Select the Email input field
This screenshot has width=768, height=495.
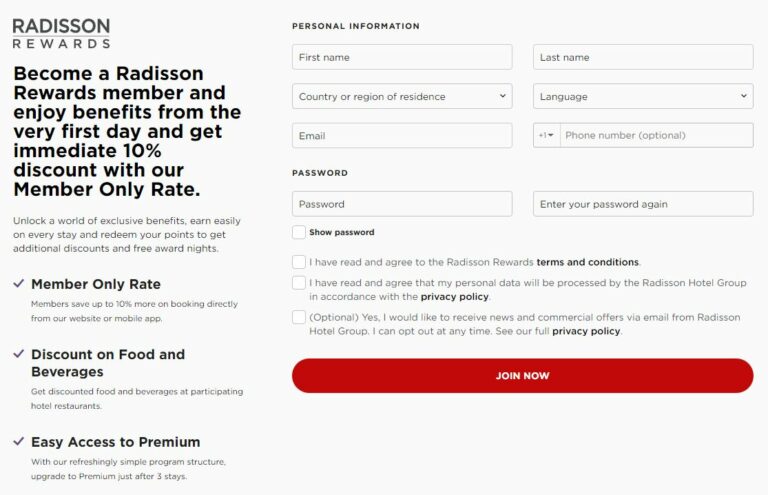point(402,135)
